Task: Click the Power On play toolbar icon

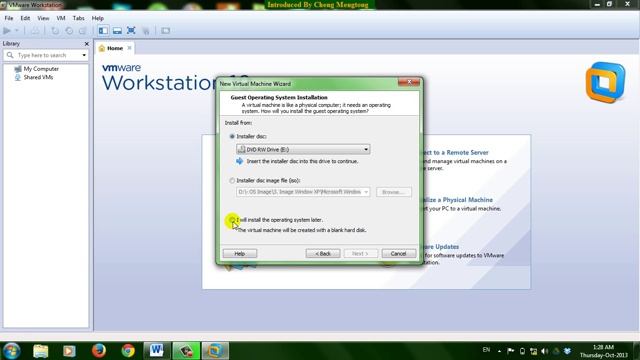Action: pyautogui.click(x=7, y=31)
